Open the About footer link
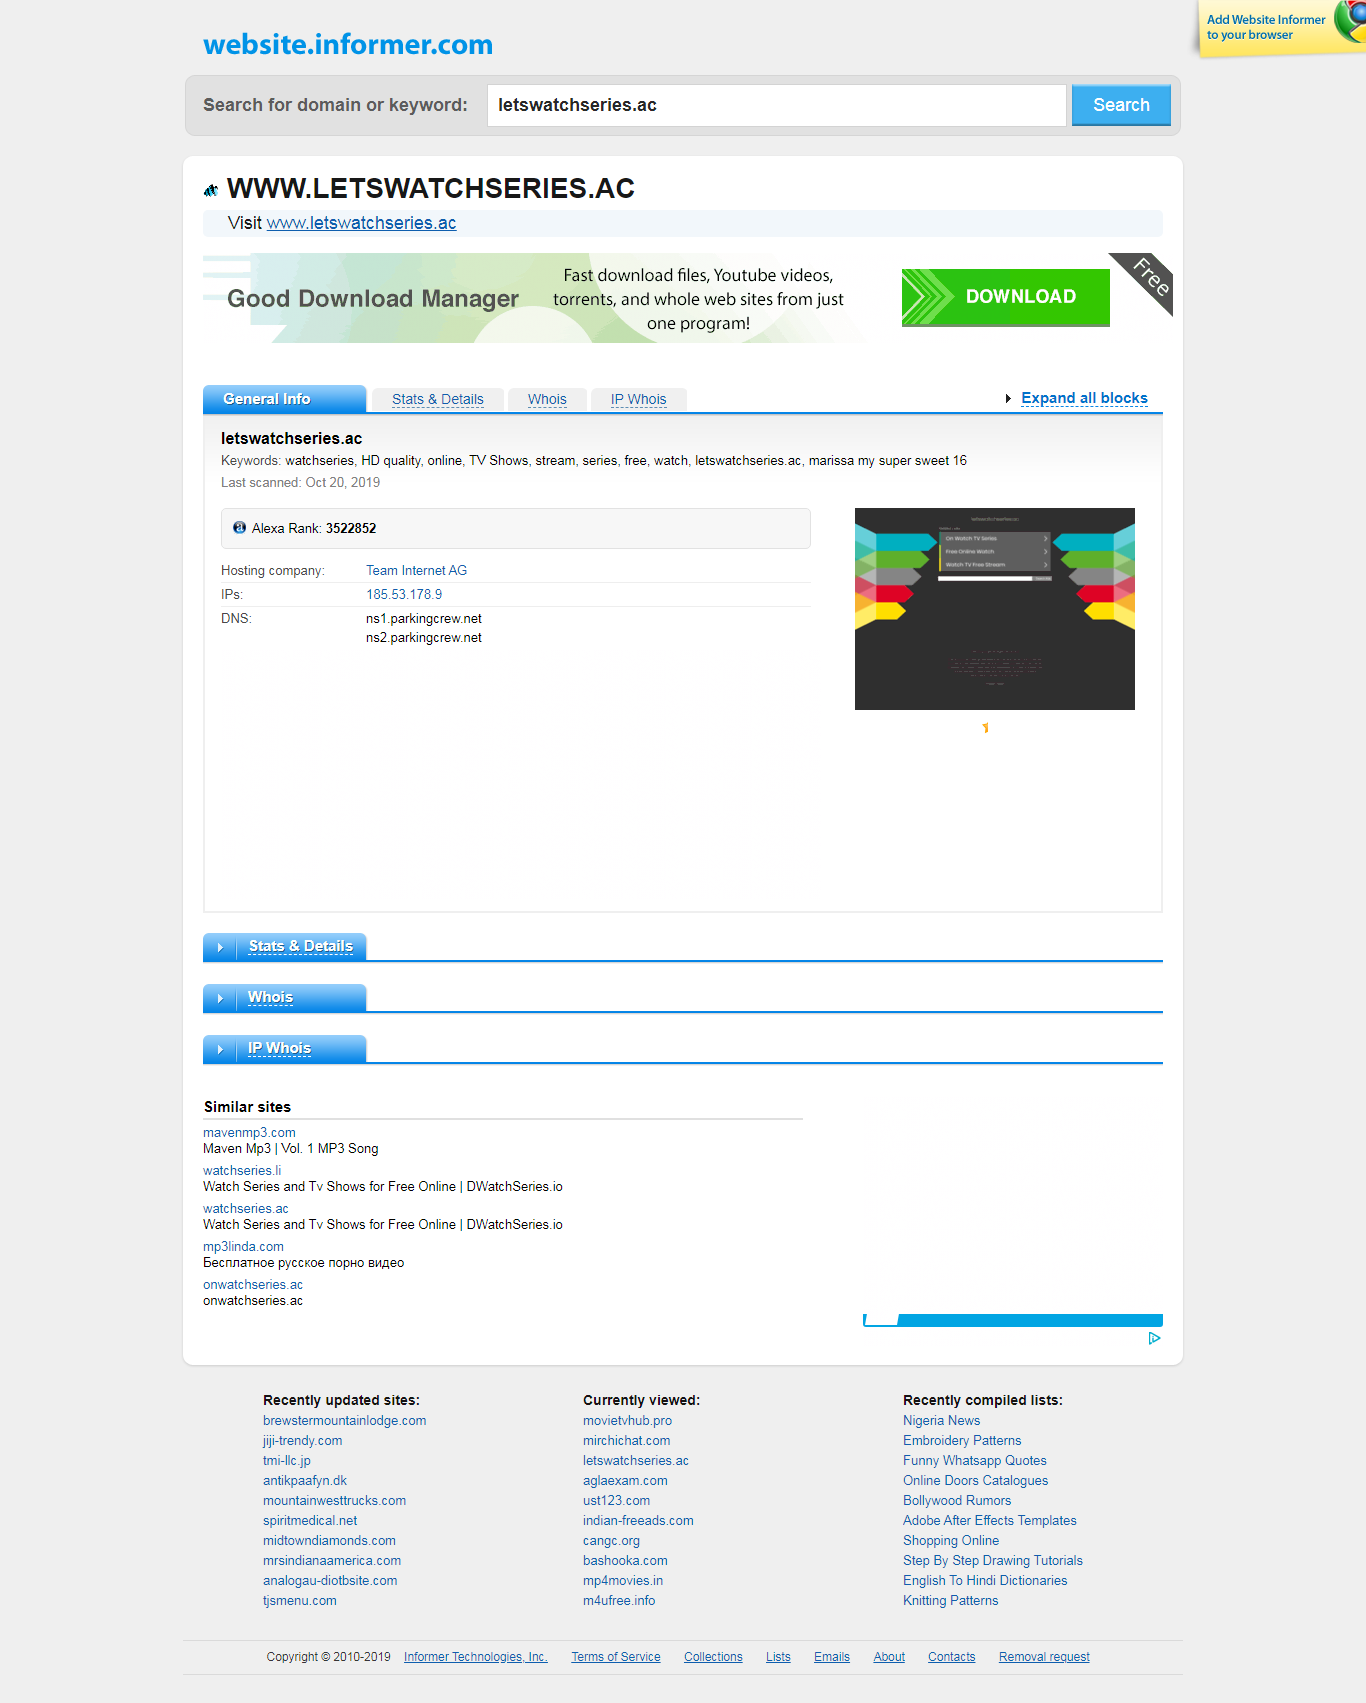Image resolution: width=1366 pixels, height=1703 pixels. click(889, 1657)
